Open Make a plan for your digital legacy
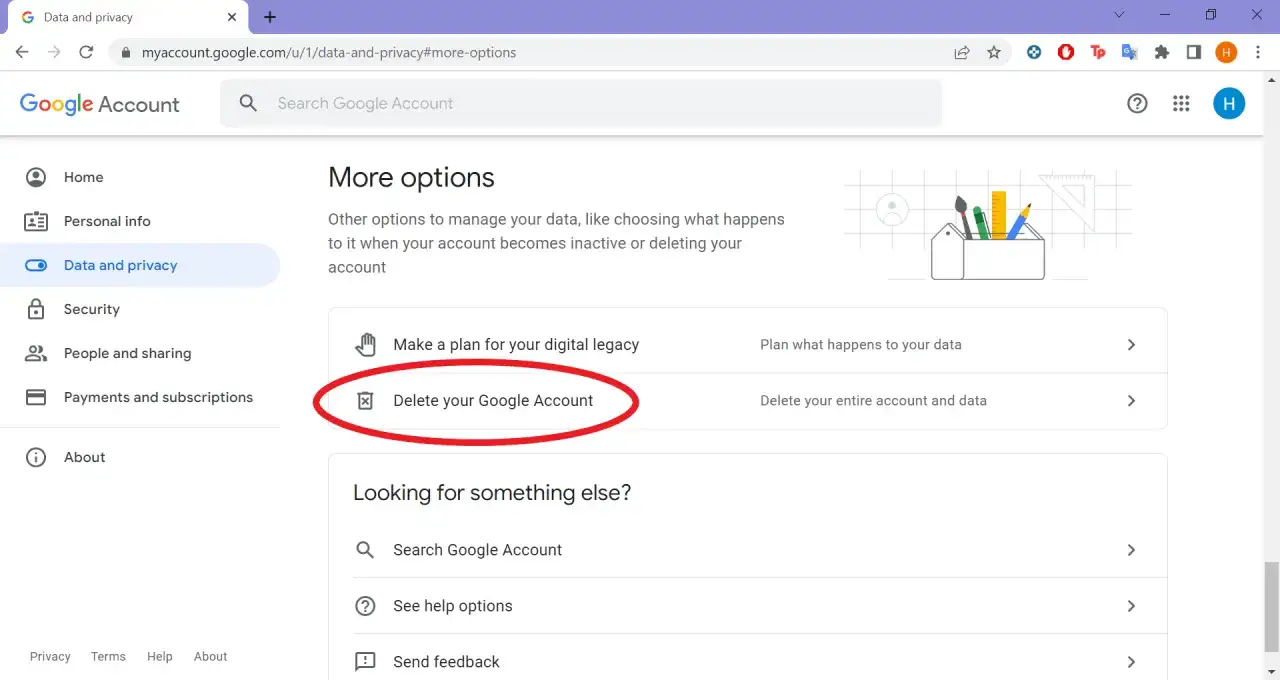Screen dimensions: 1280x680 coord(748,344)
